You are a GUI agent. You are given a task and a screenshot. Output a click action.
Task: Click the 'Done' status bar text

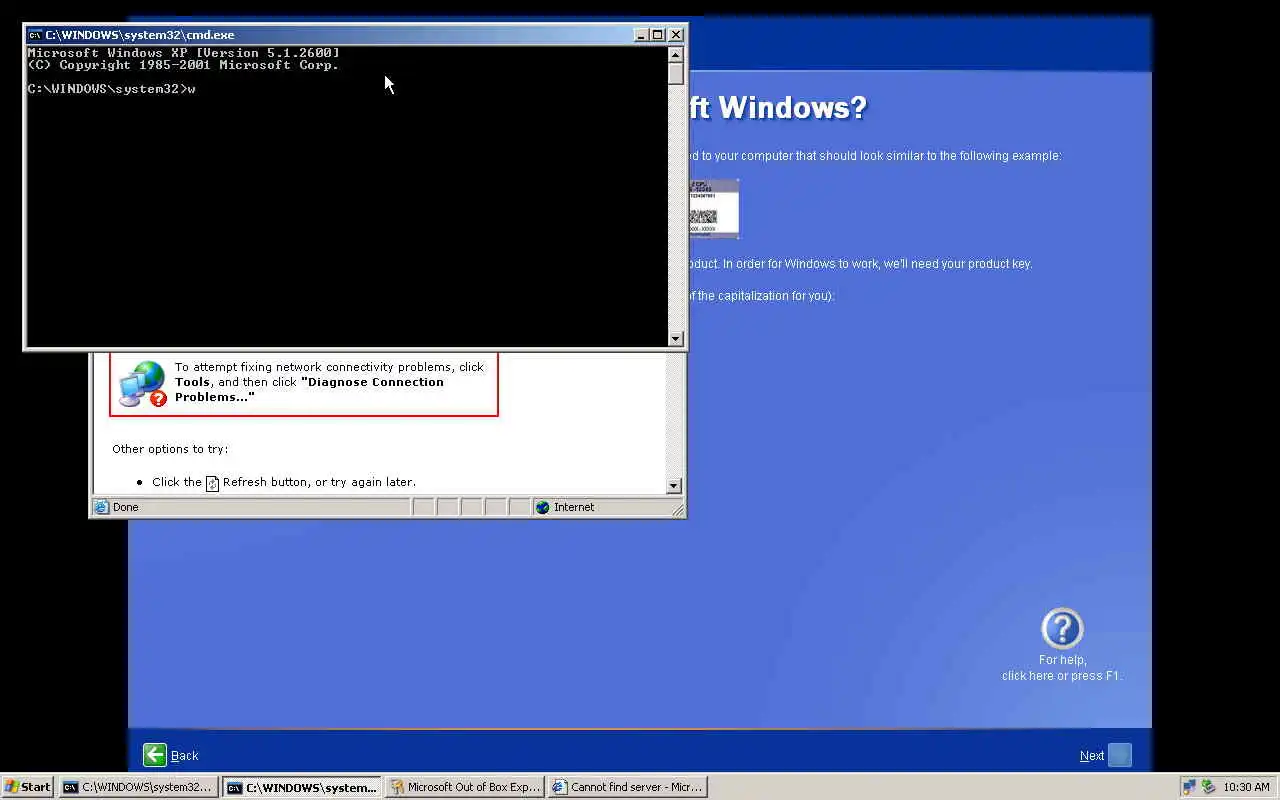126,507
